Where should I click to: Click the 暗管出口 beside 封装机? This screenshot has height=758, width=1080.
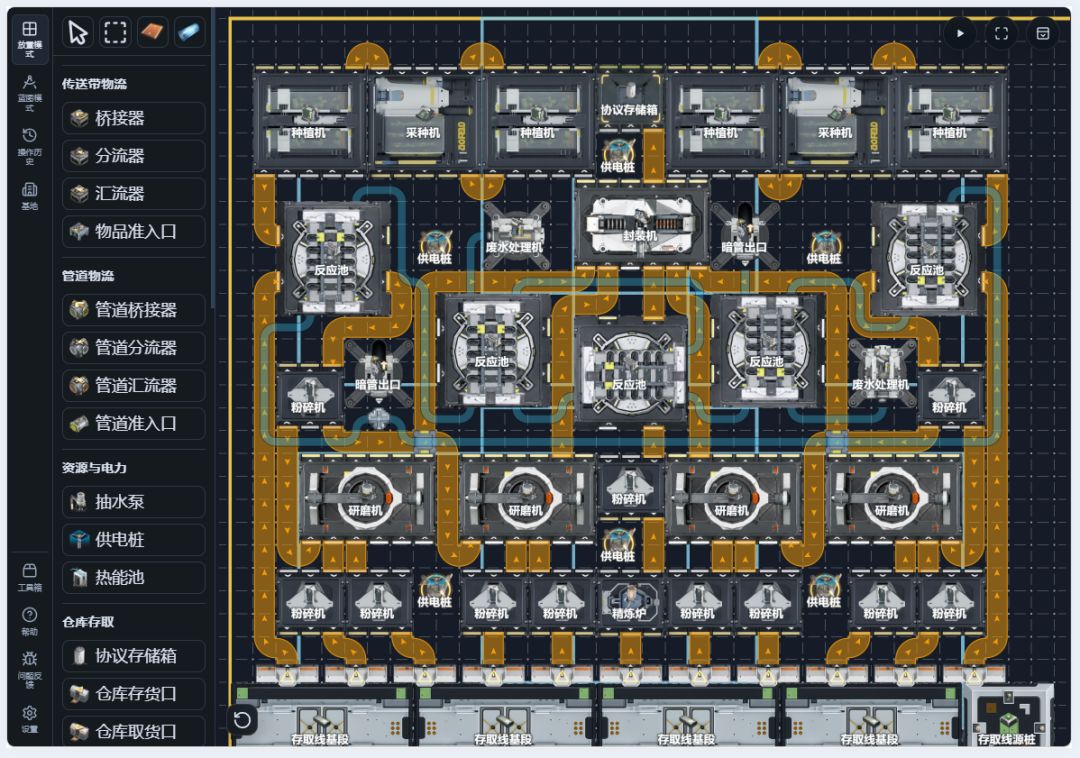pyautogui.click(x=744, y=234)
